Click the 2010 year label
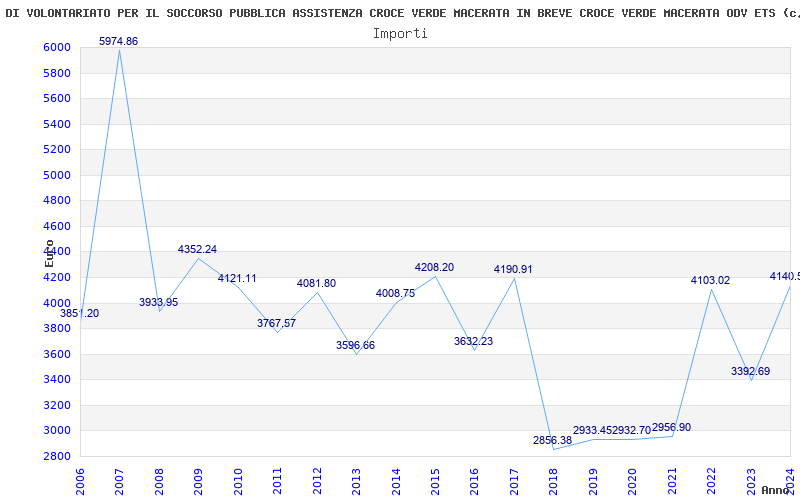Screen dimensions: 800x500 pos(237,482)
